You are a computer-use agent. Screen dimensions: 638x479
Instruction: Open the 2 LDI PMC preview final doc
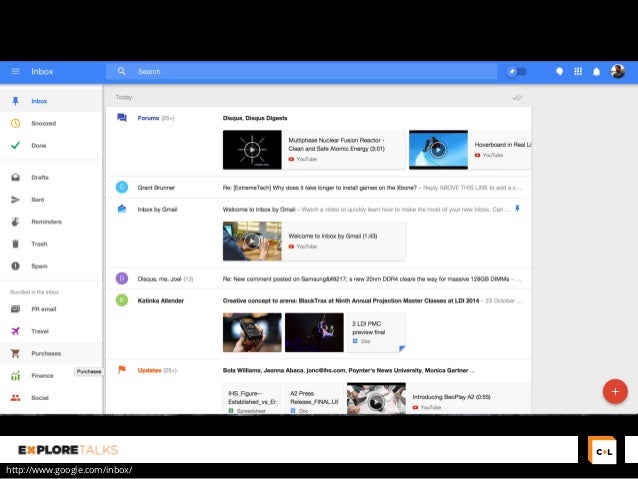click(x=376, y=332)
